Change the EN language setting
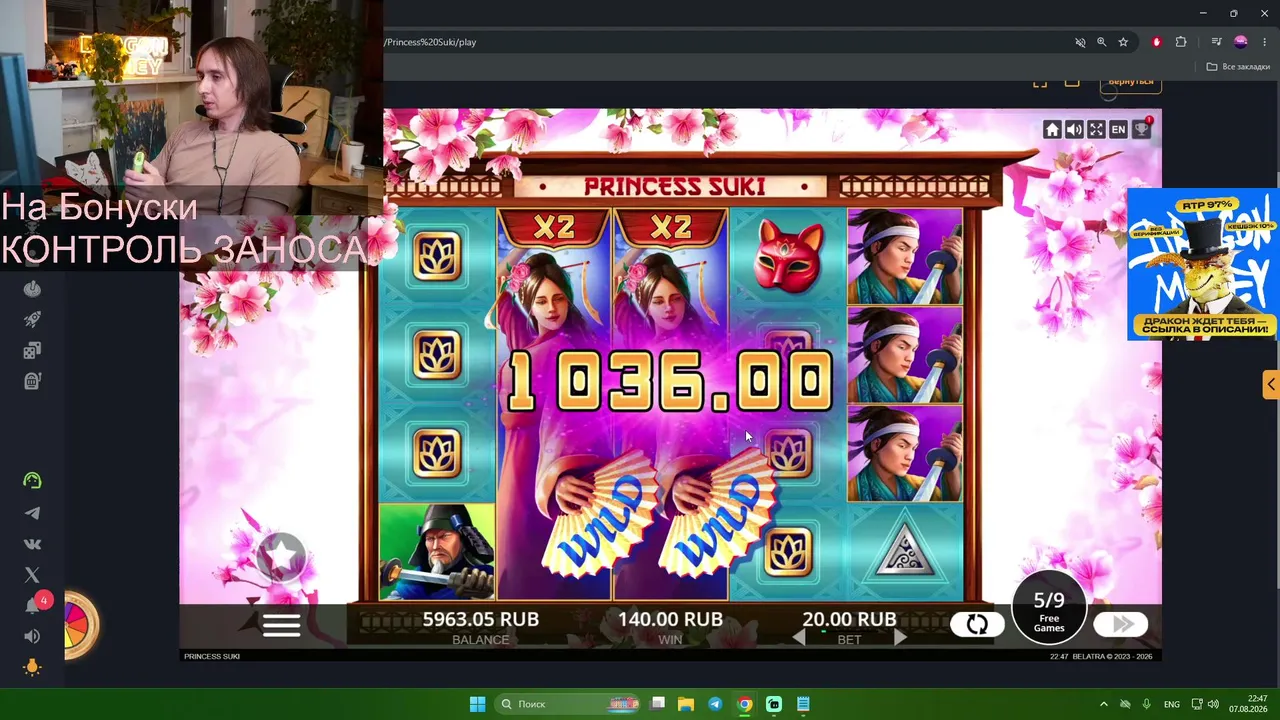This screenshot has height=720, width=1280. (1118, 129)
